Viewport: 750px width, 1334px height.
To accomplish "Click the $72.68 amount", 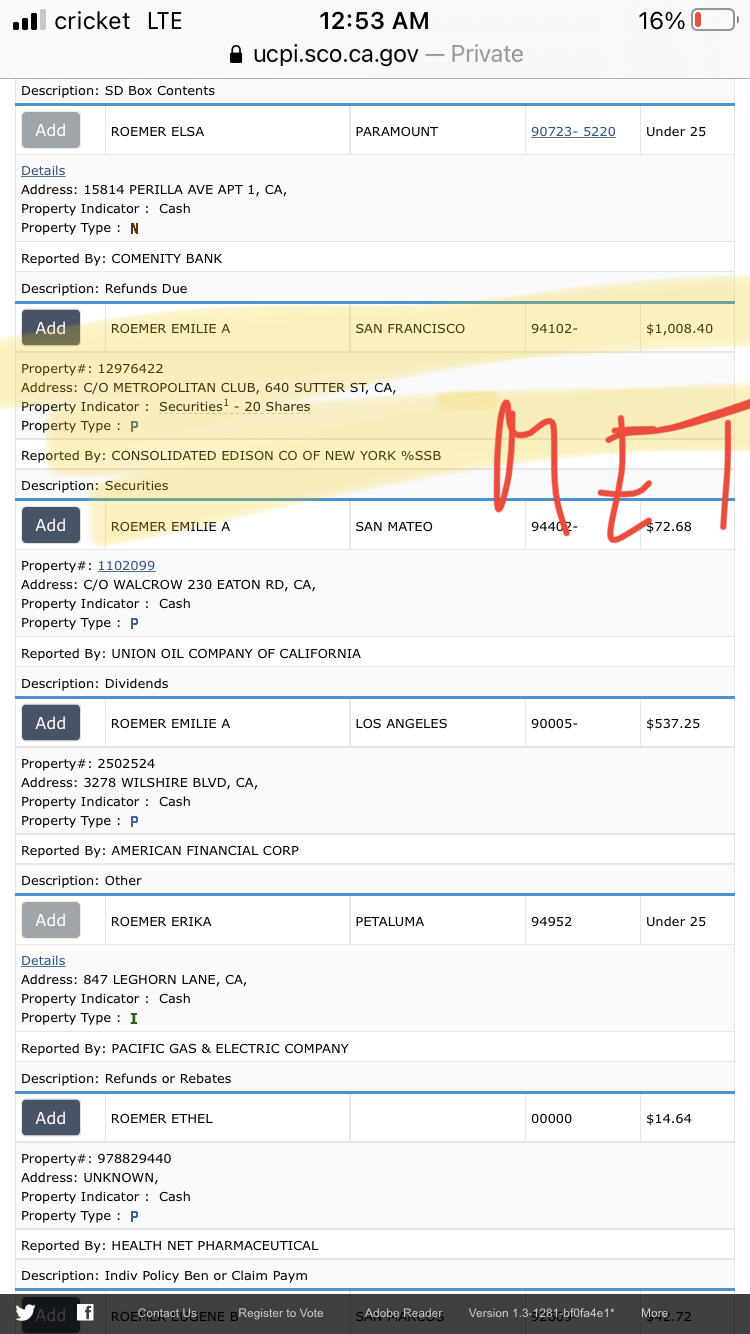I will (x=669, y=526).
